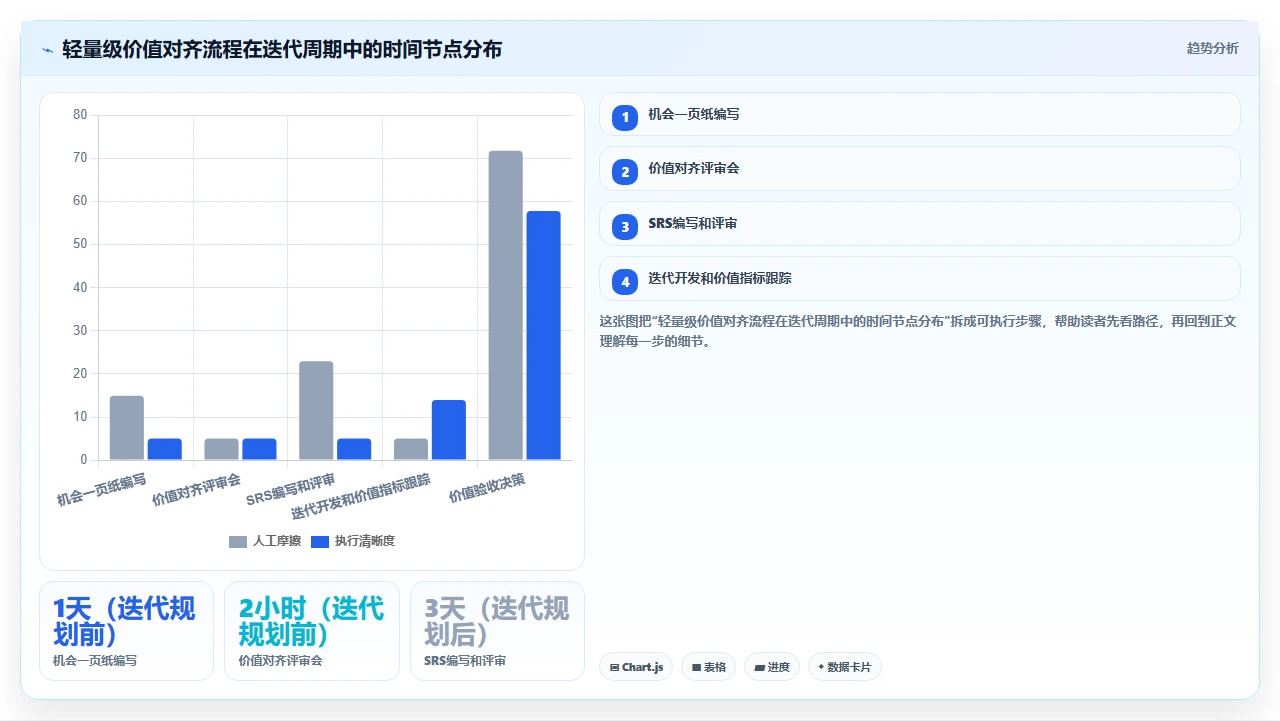
Task: Click the y-axis value 60
Action: (x=80, y=201)
